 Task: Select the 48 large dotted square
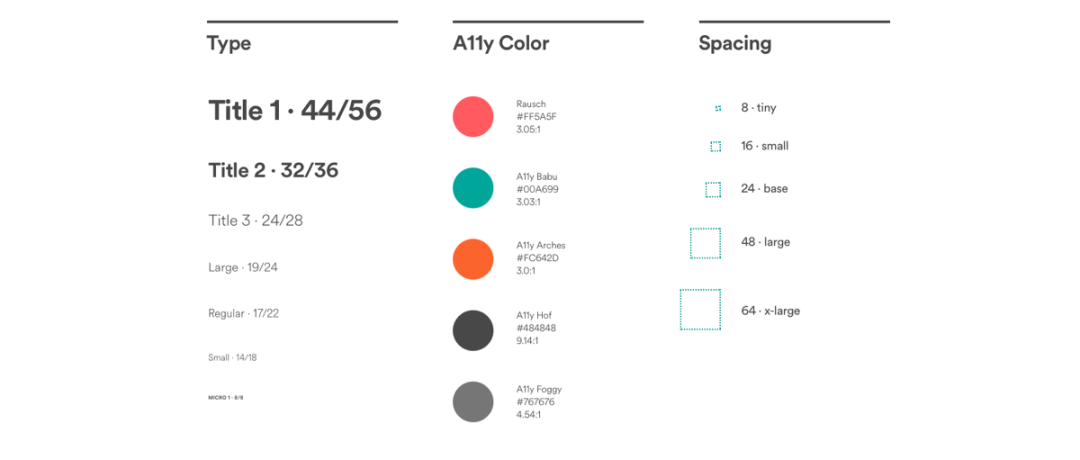[705, 243]
